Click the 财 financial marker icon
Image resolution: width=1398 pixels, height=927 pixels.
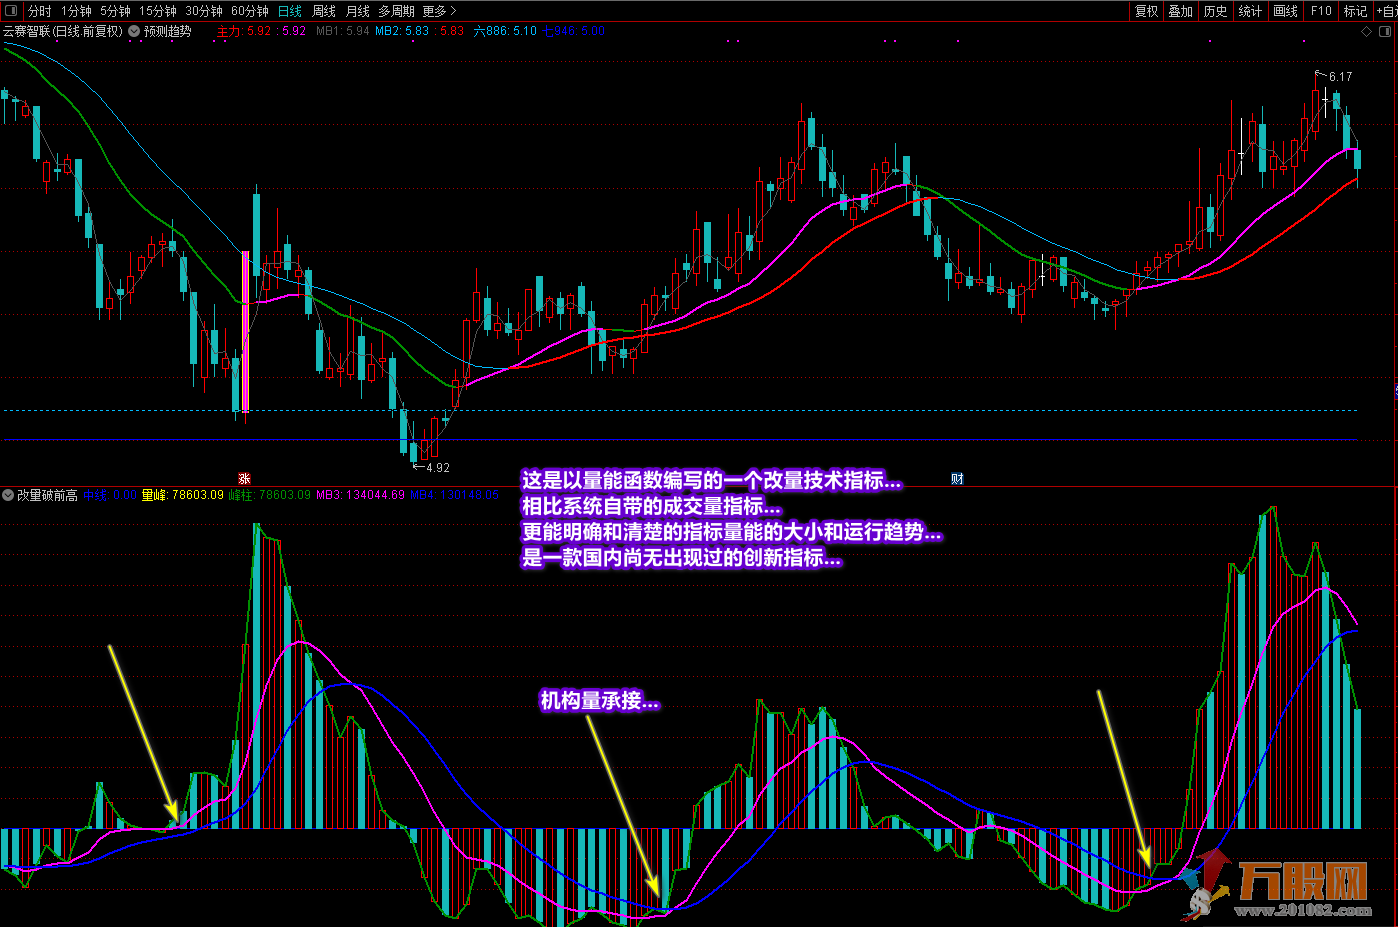pyautogui.click(x=957, y=479)
